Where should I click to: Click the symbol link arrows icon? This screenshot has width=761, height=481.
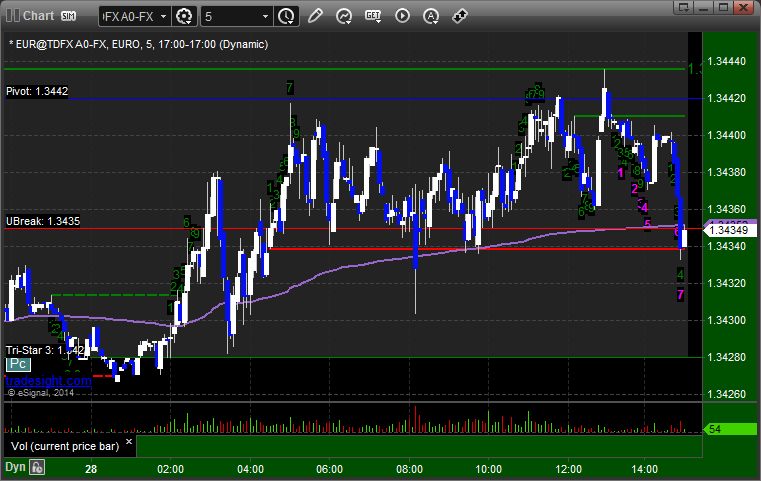click(x=459, y=16)
